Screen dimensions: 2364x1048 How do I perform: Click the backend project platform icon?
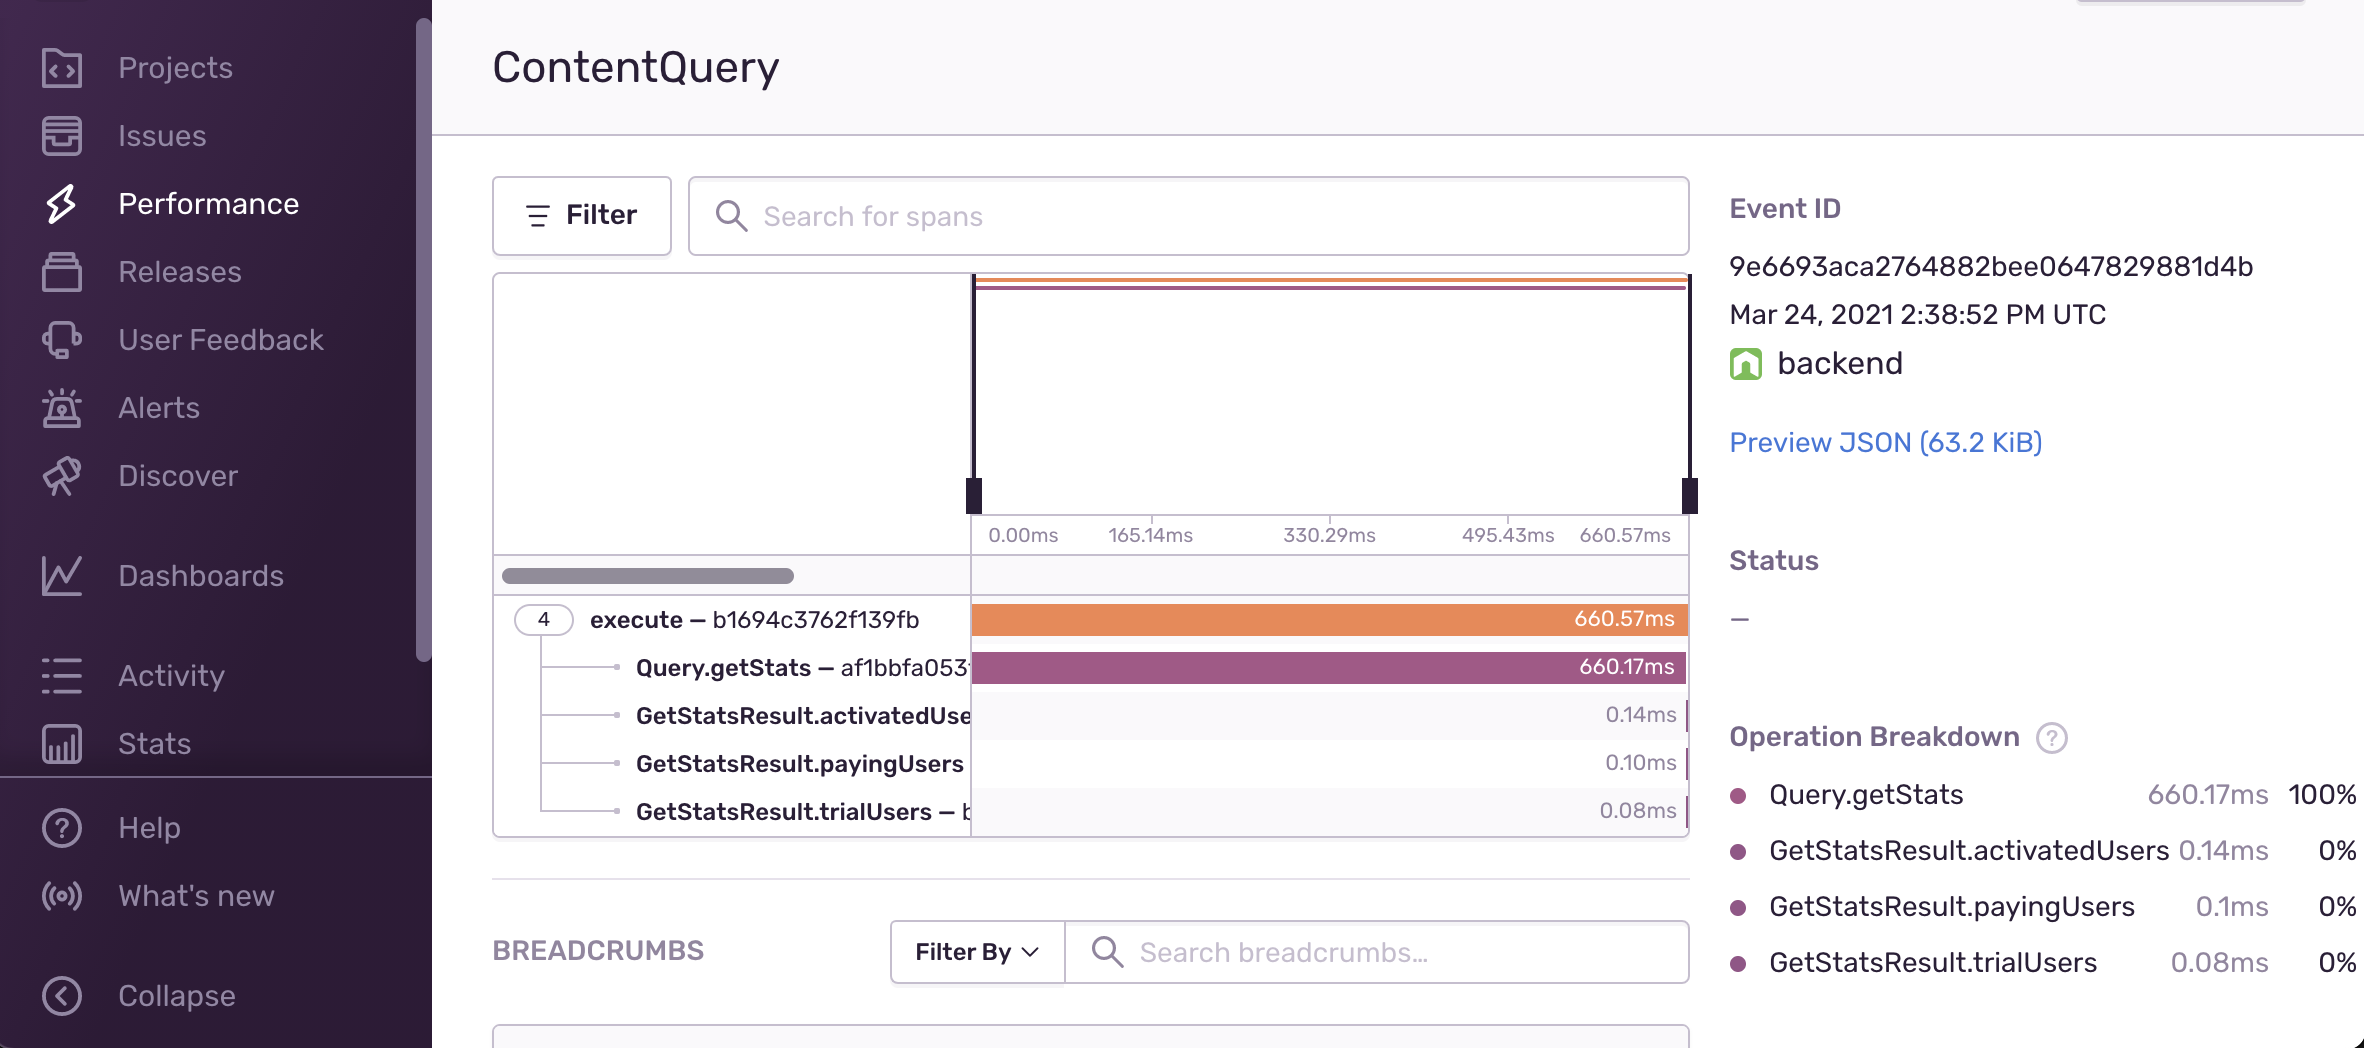click(1746, 364)
